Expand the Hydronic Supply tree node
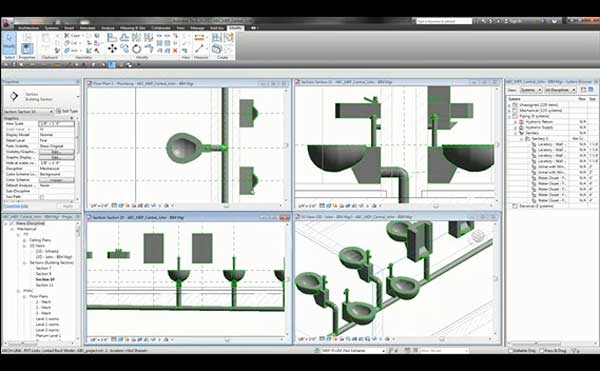 click(515, 127)
